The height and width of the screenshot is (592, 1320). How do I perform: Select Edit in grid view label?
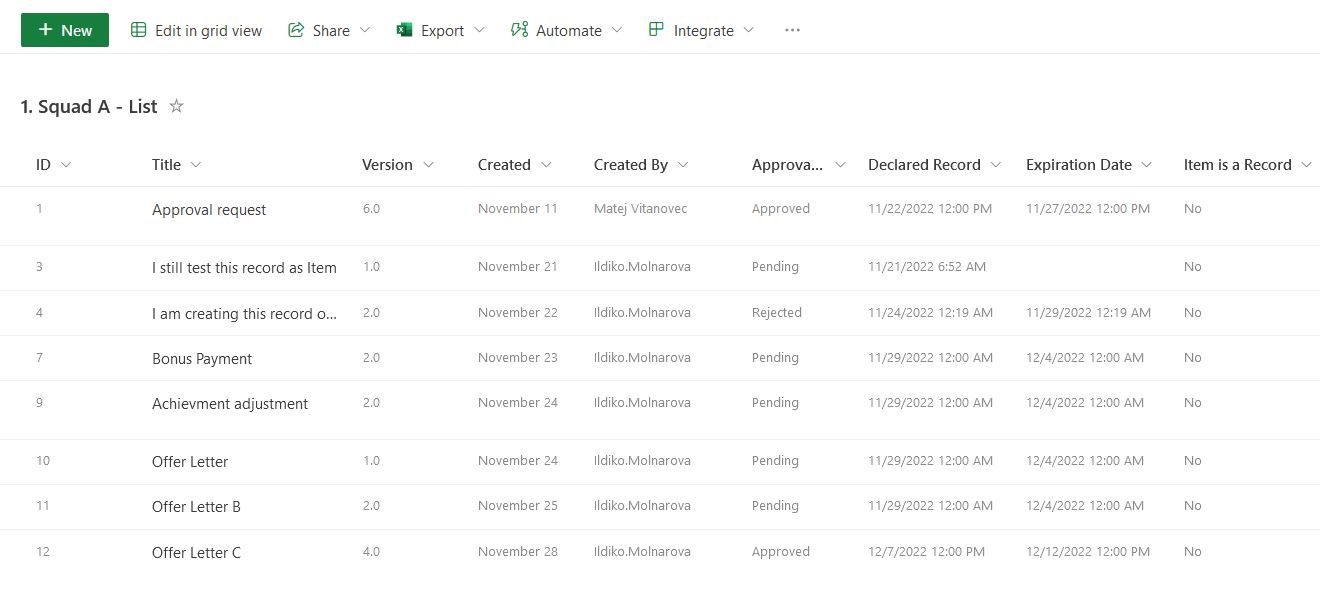pyautogui.click(x=208, y=31)
